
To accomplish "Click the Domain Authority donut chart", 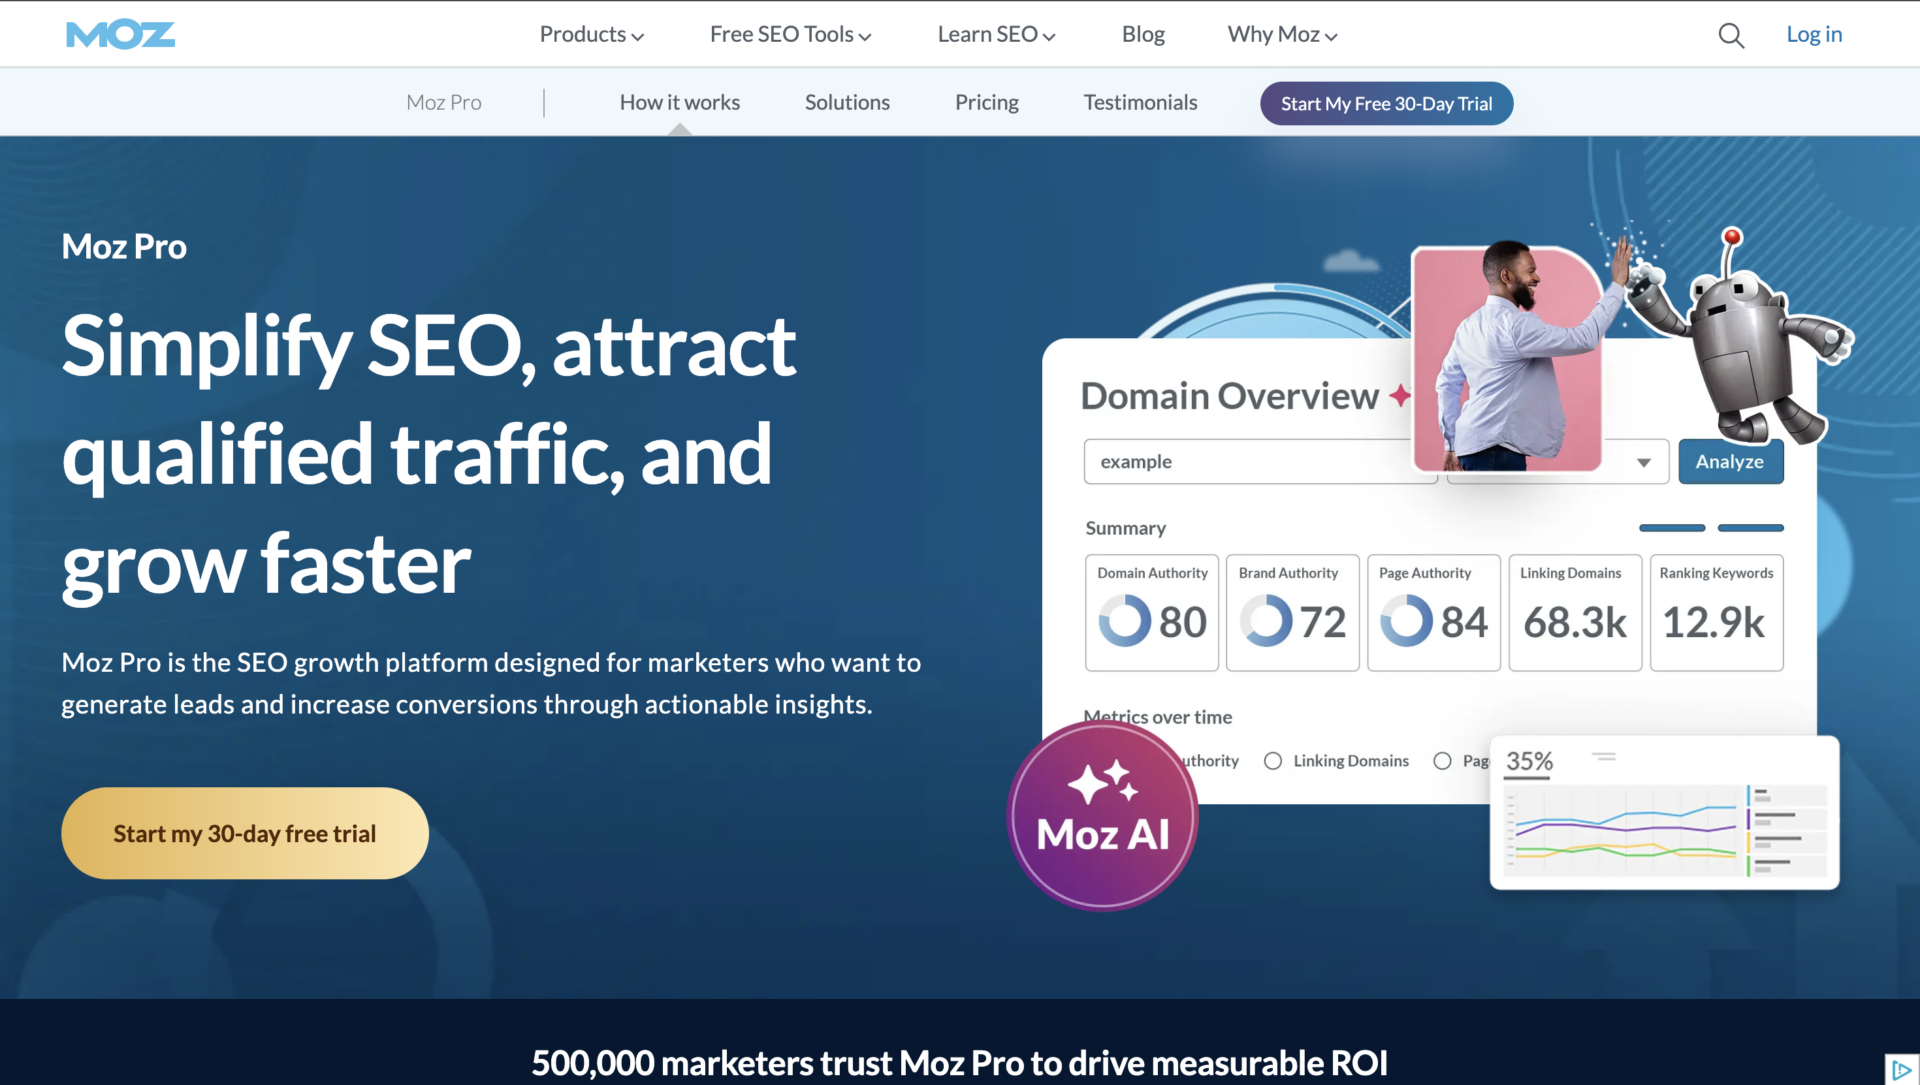I will pos(1124,621).
